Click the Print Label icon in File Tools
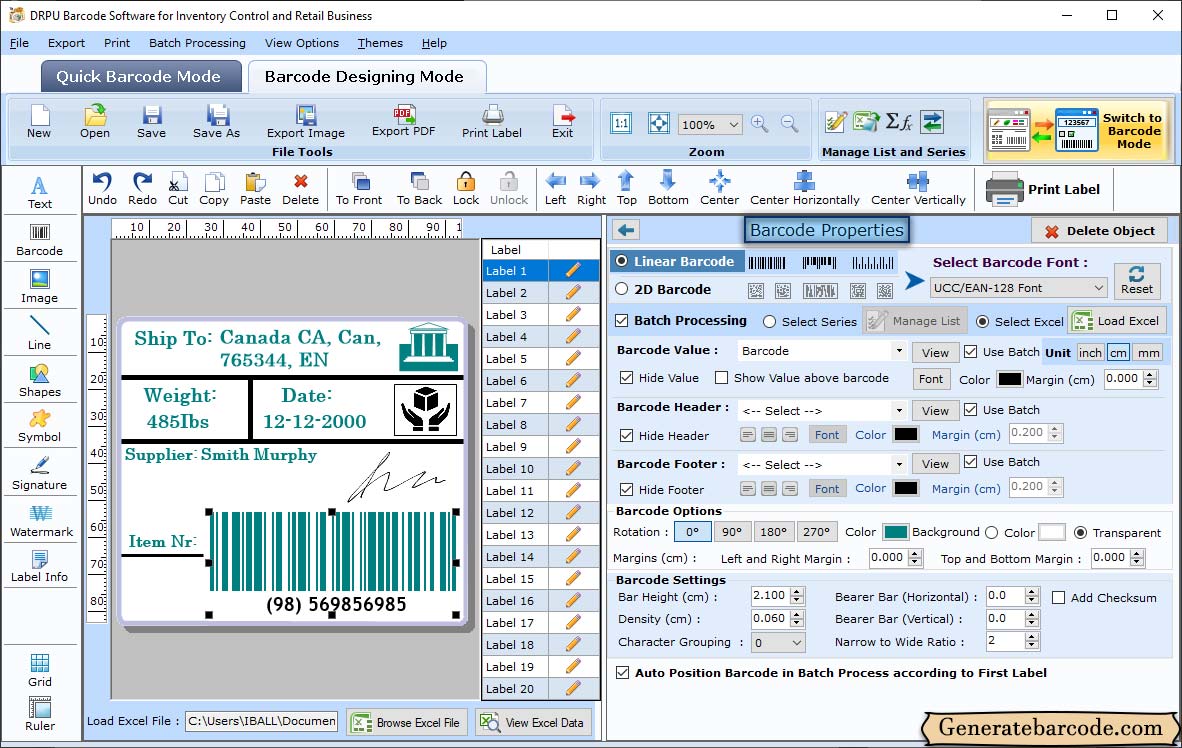Screen dimensions: 1182x748 click(x=491, y=122)
